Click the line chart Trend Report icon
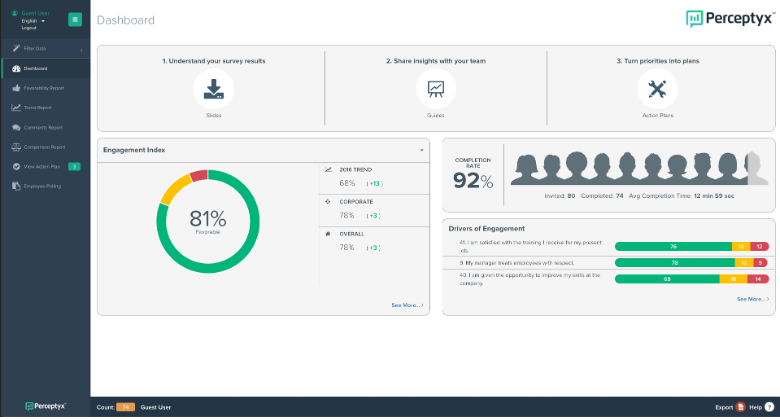 (x=16, y=107)
